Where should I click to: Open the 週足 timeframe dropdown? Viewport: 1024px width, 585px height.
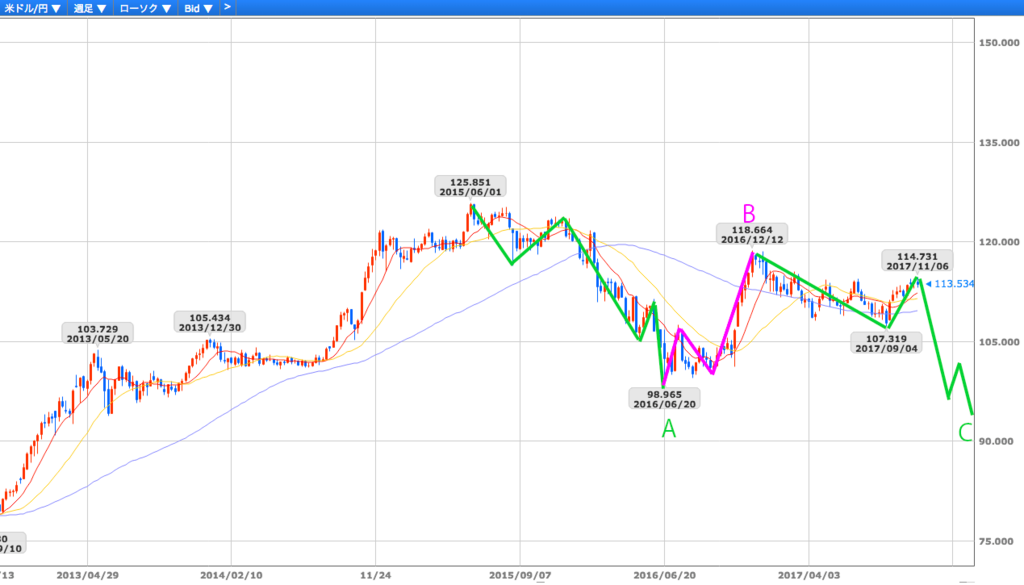[89, 8]
